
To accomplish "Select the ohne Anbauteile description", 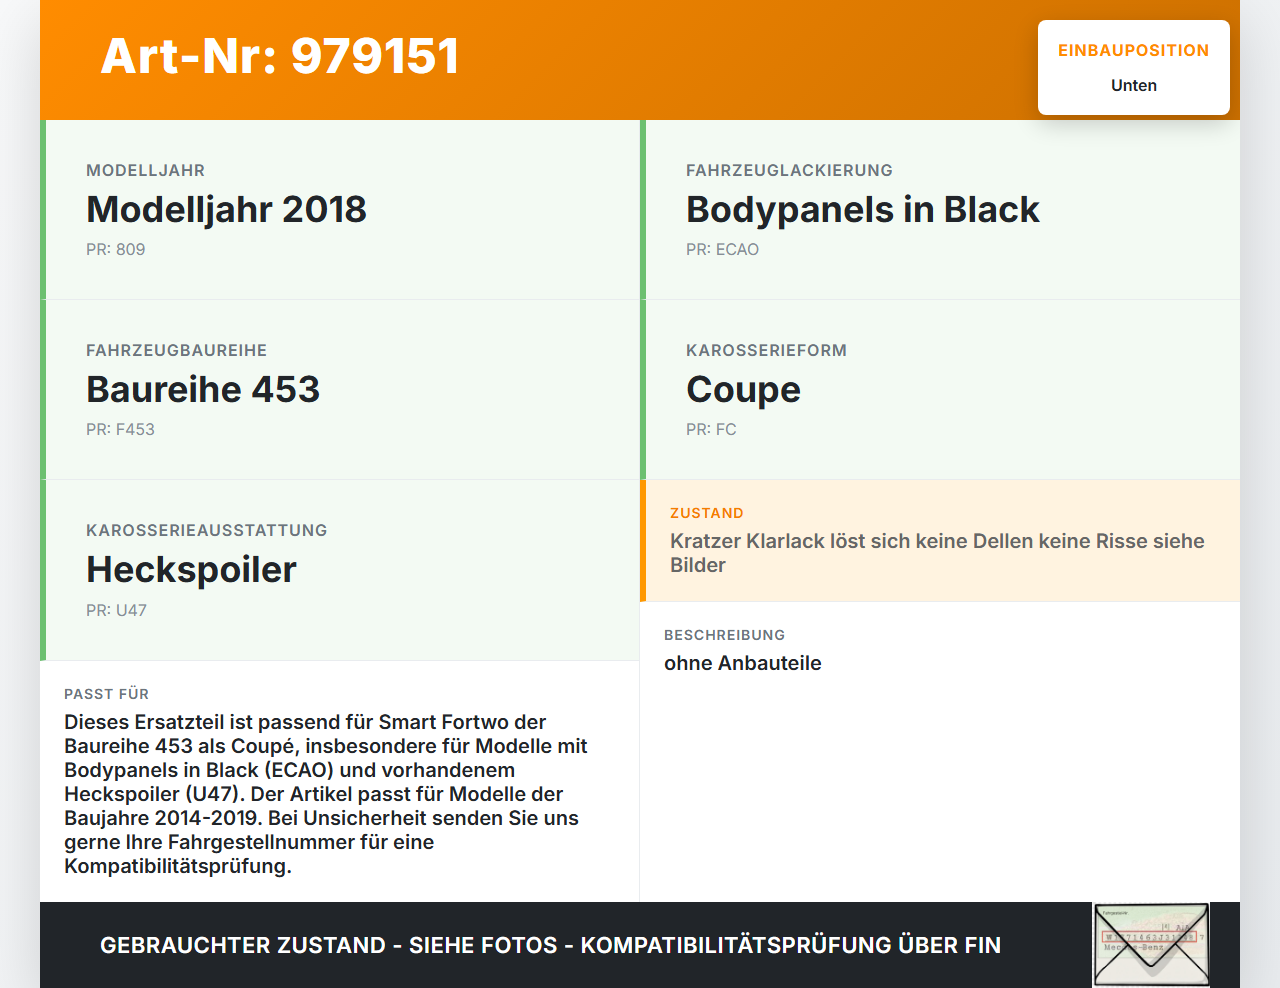I will click(743, 663).
